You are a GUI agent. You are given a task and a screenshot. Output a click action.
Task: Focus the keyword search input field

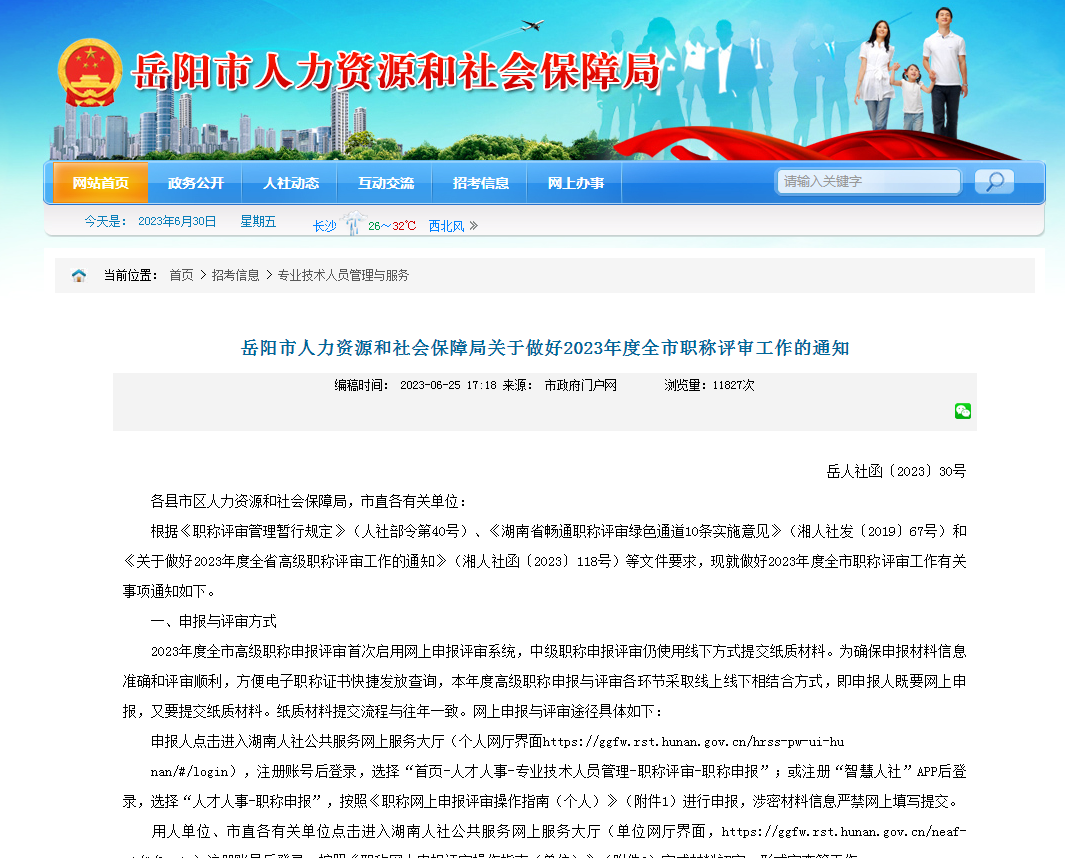tap(868, 182)
